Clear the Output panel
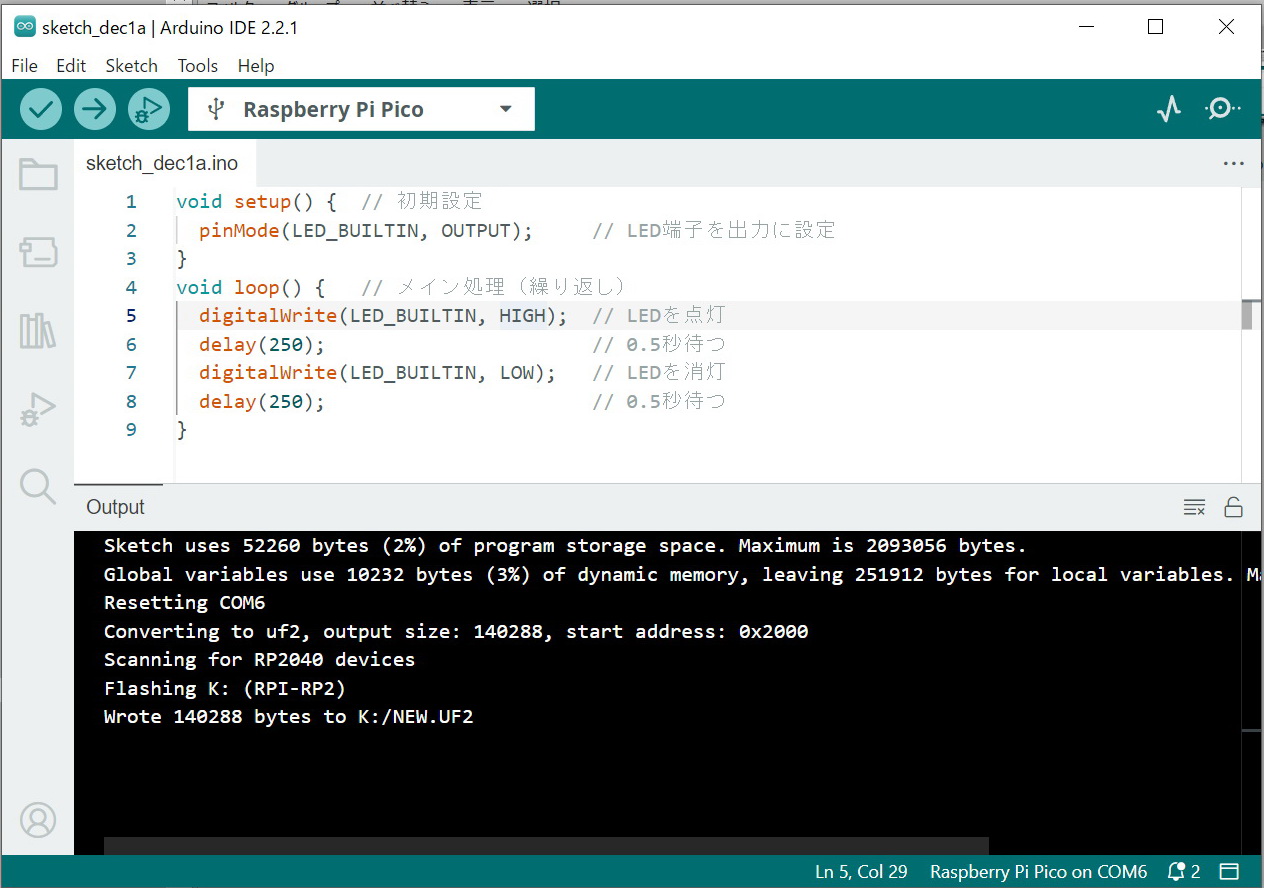The image size is (1264, 888). coord(1194,507)
